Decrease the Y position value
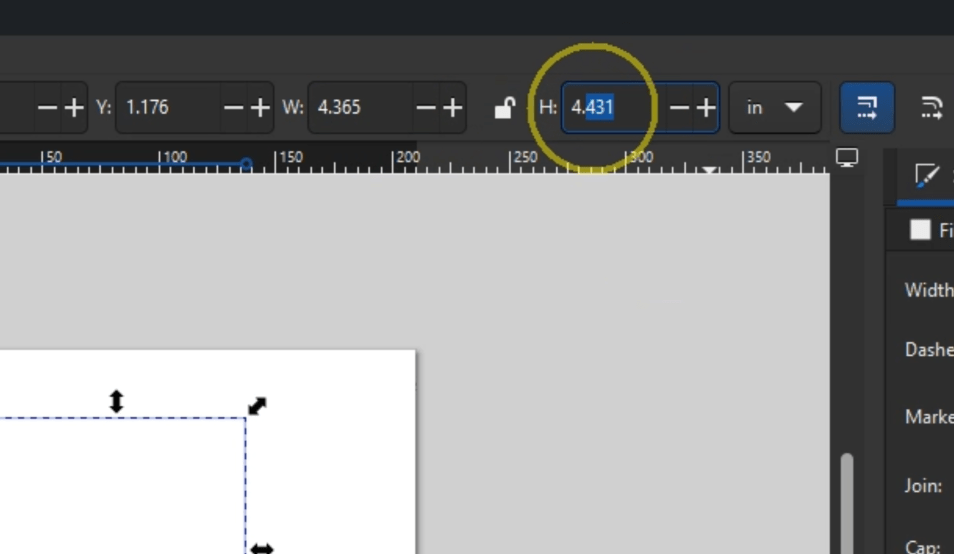This screenshot has width=954, height=554. 234,107
